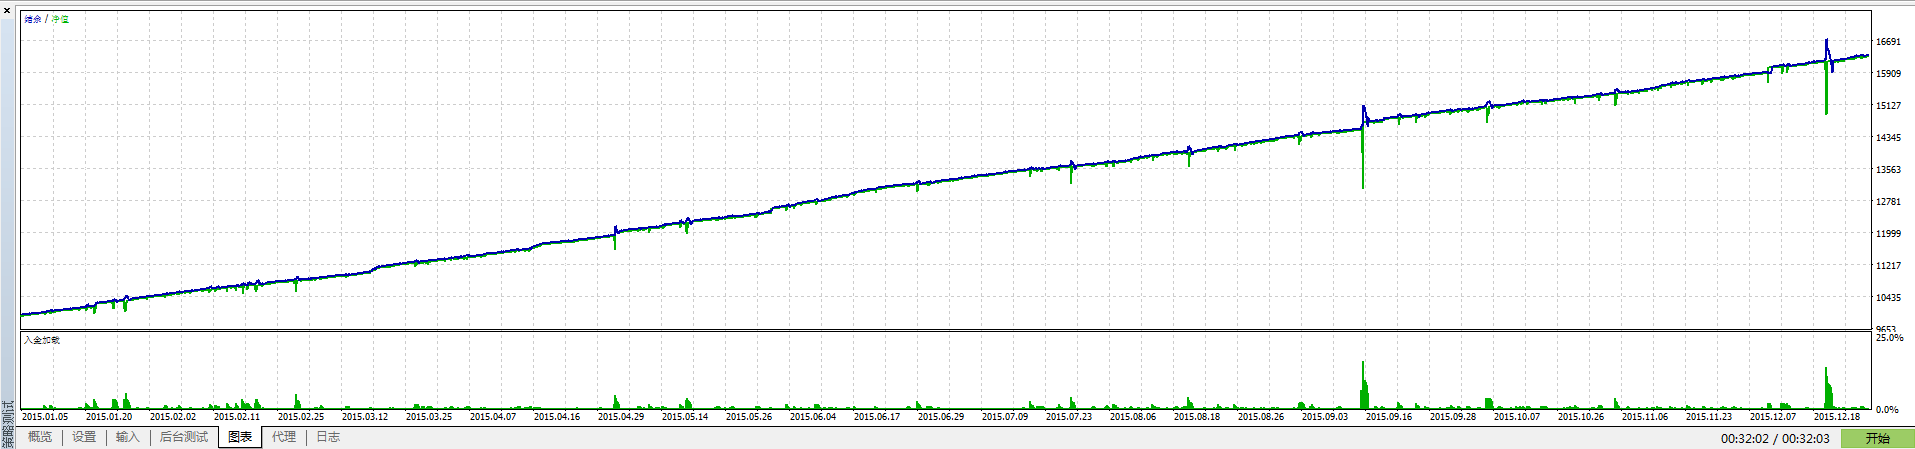Open the 概览 overview tab
1915x449 pixels.
pyautogui.click(x=40, y=437)
